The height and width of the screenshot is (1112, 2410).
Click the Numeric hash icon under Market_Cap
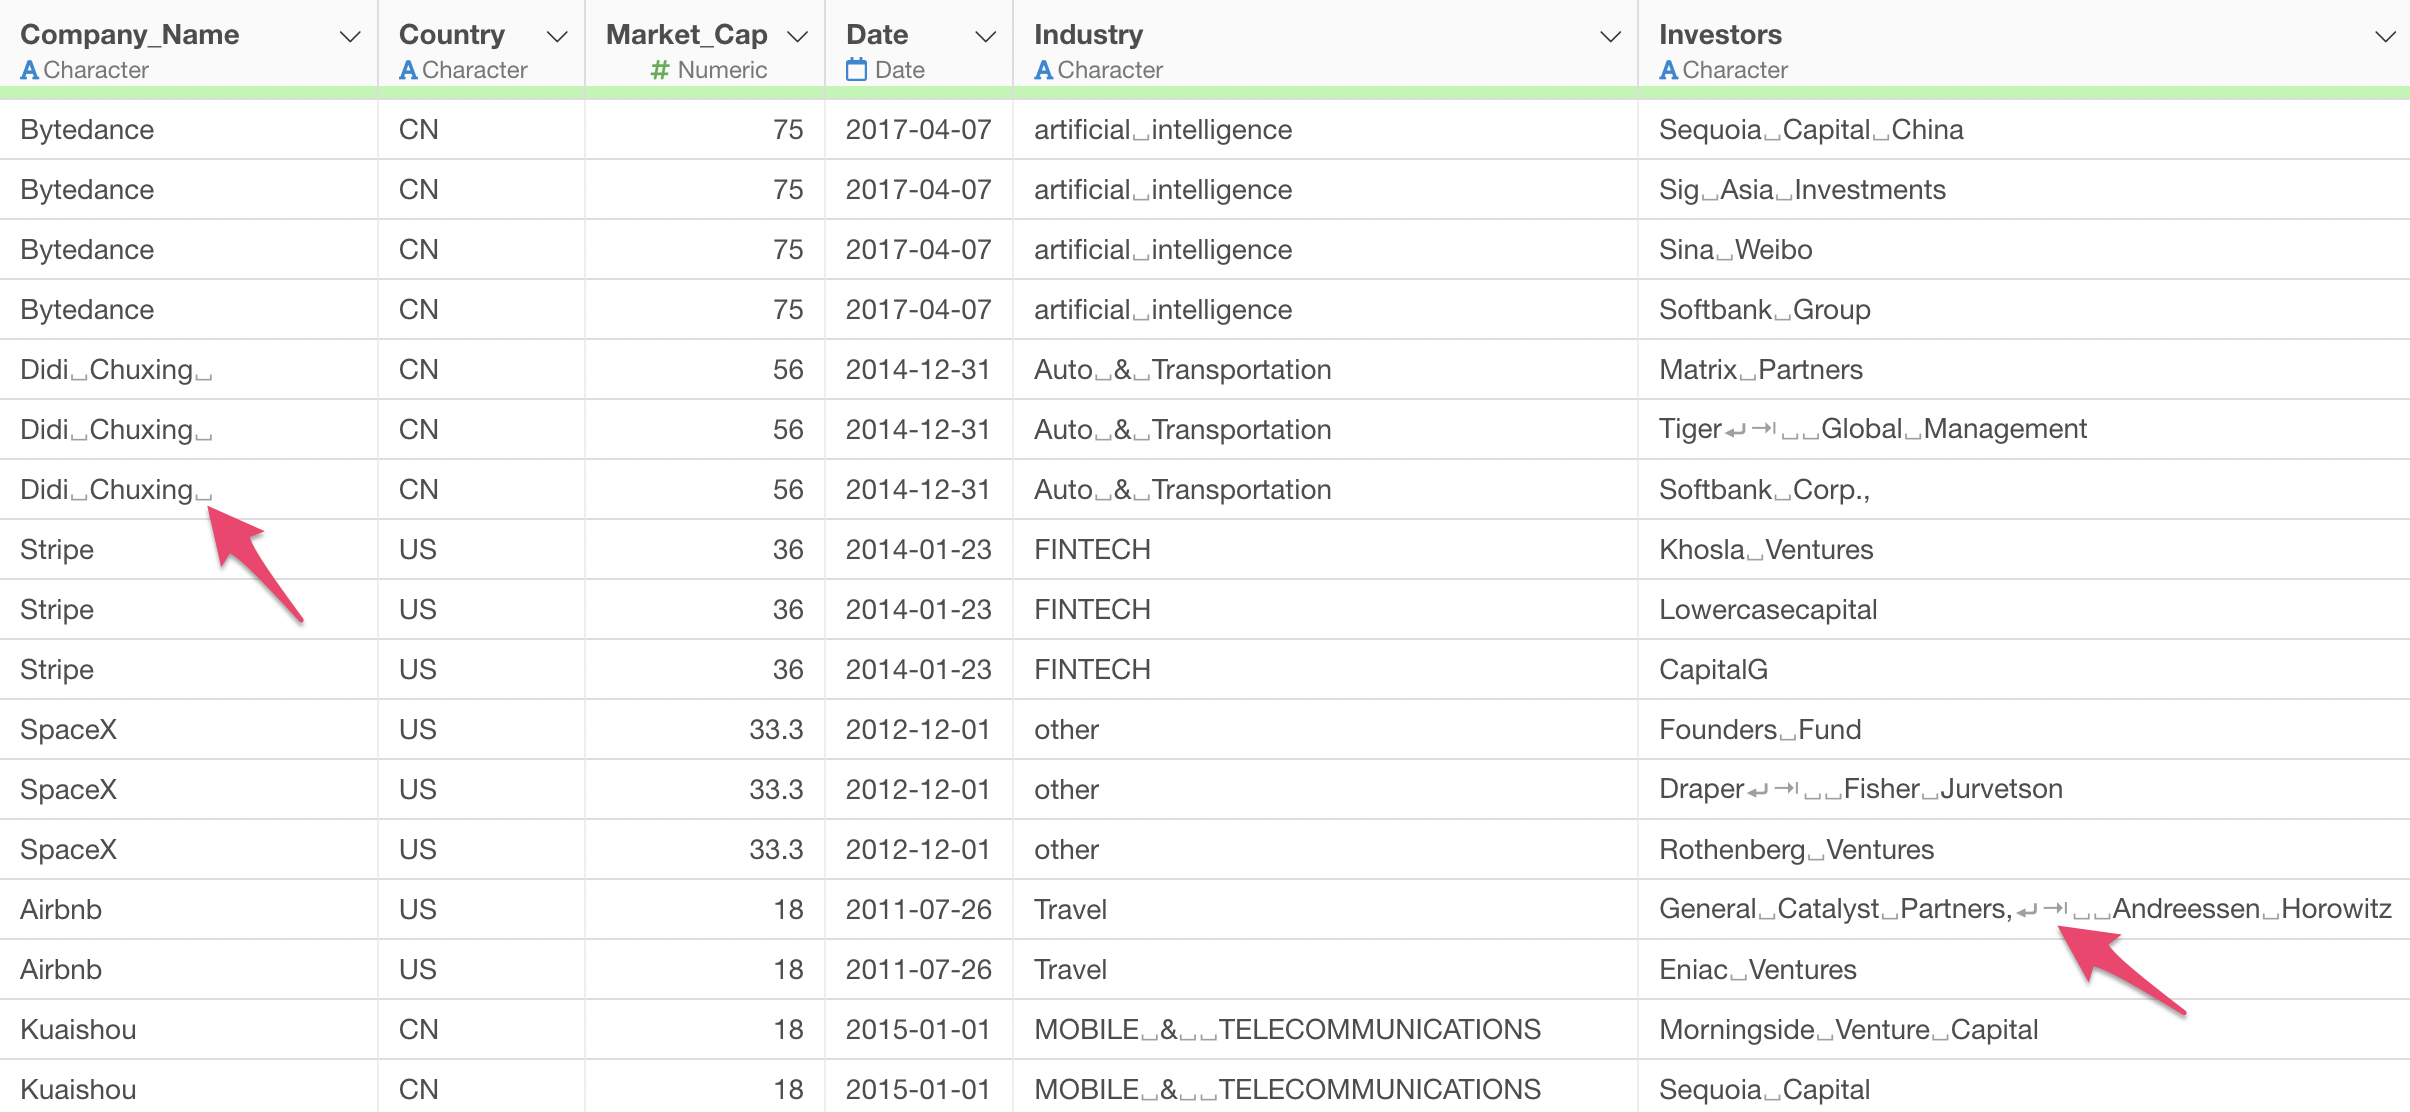(x=660, y=70)
